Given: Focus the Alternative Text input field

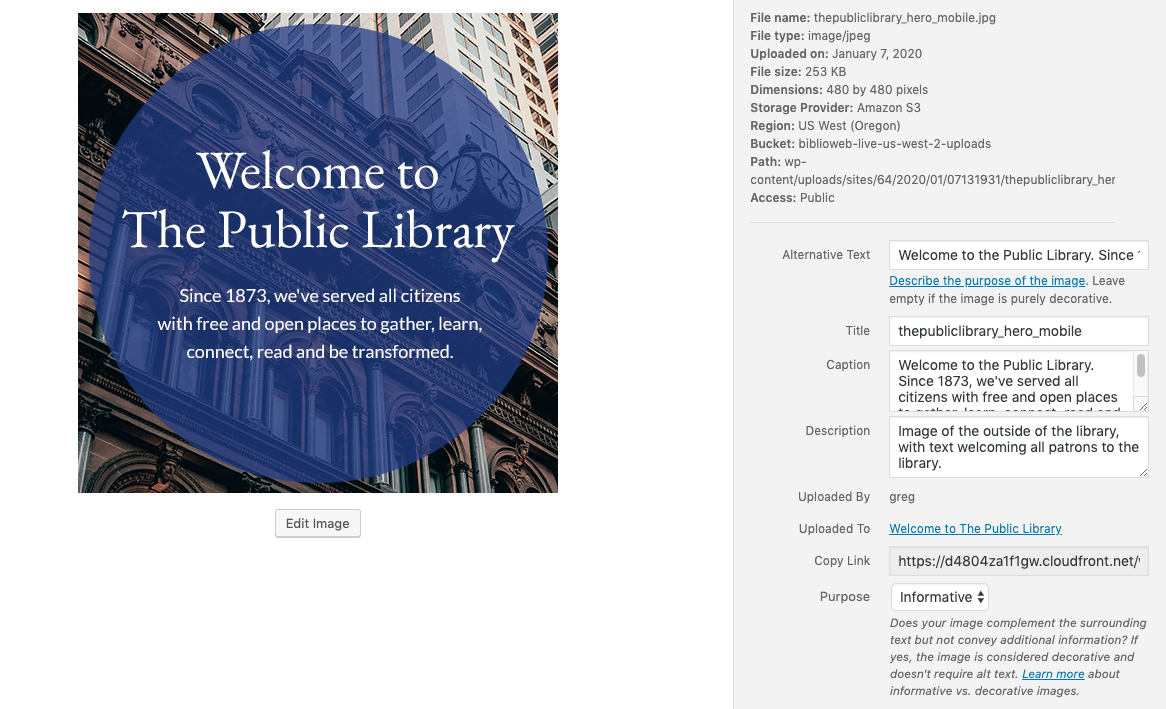Looking at the screenshot, I should 1018,255.
